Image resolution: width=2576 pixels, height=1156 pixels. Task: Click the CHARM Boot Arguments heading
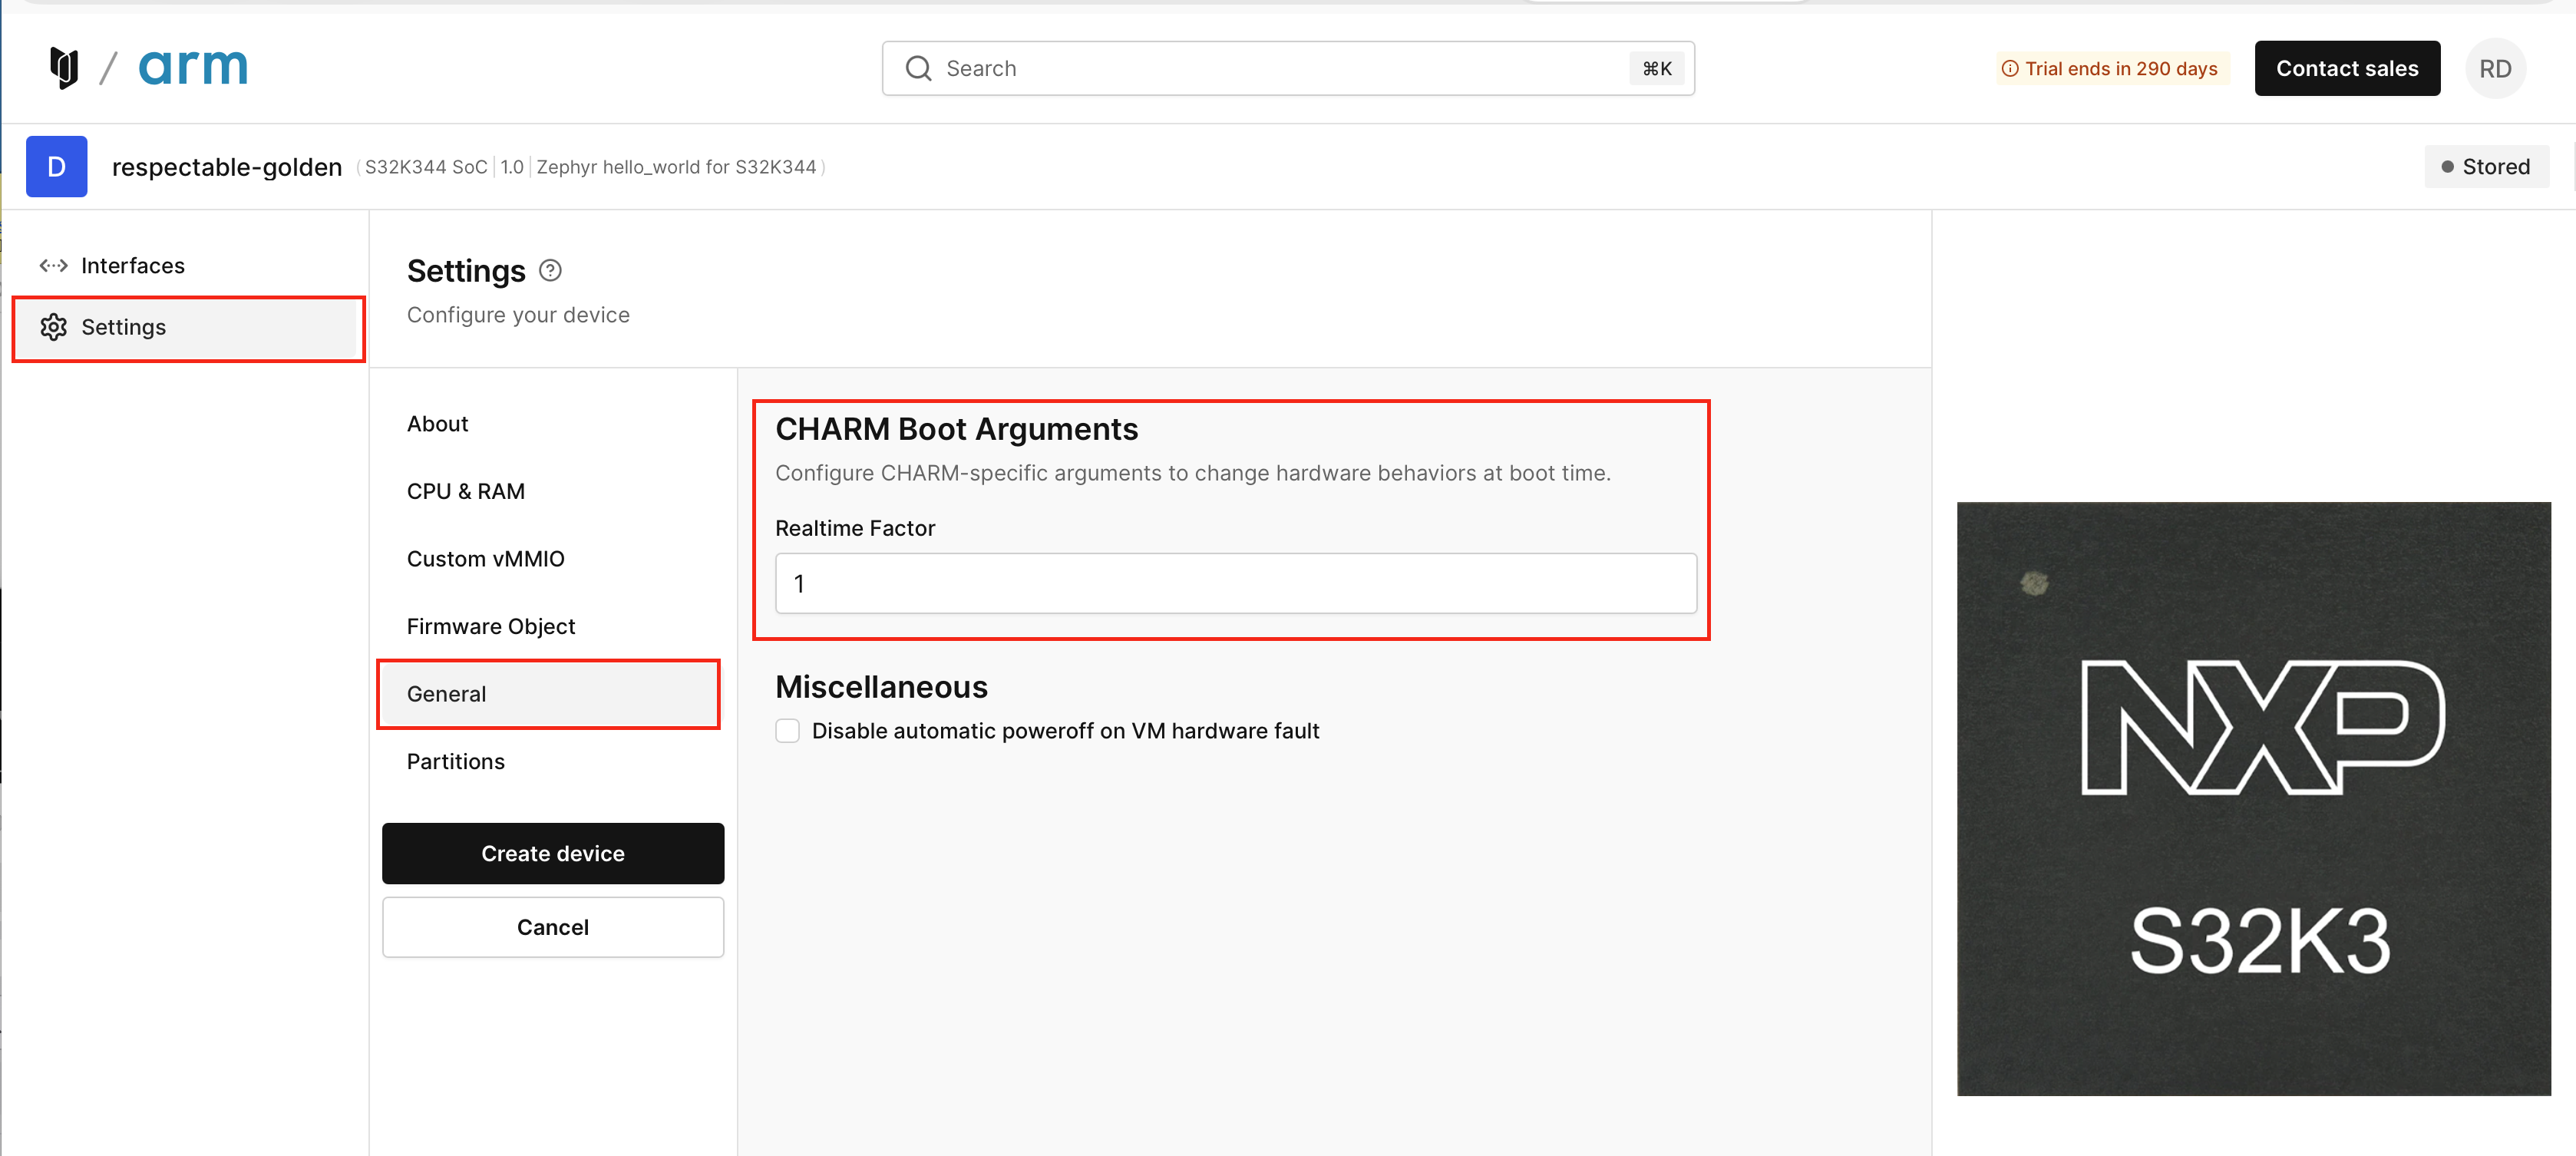click(x=957, y=429)
